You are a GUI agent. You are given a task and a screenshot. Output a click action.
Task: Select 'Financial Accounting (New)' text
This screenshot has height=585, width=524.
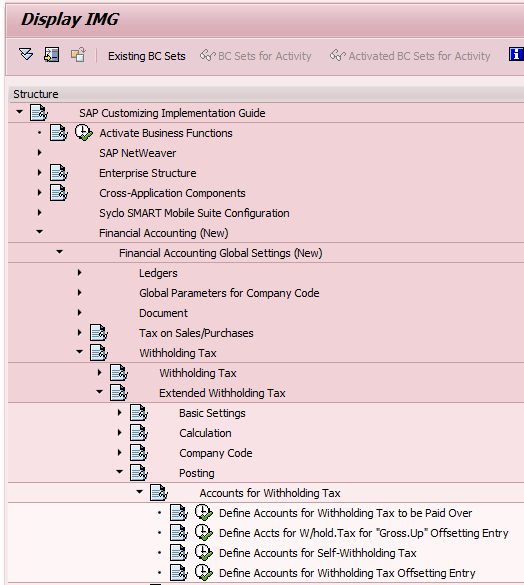[x=163, y=233]
